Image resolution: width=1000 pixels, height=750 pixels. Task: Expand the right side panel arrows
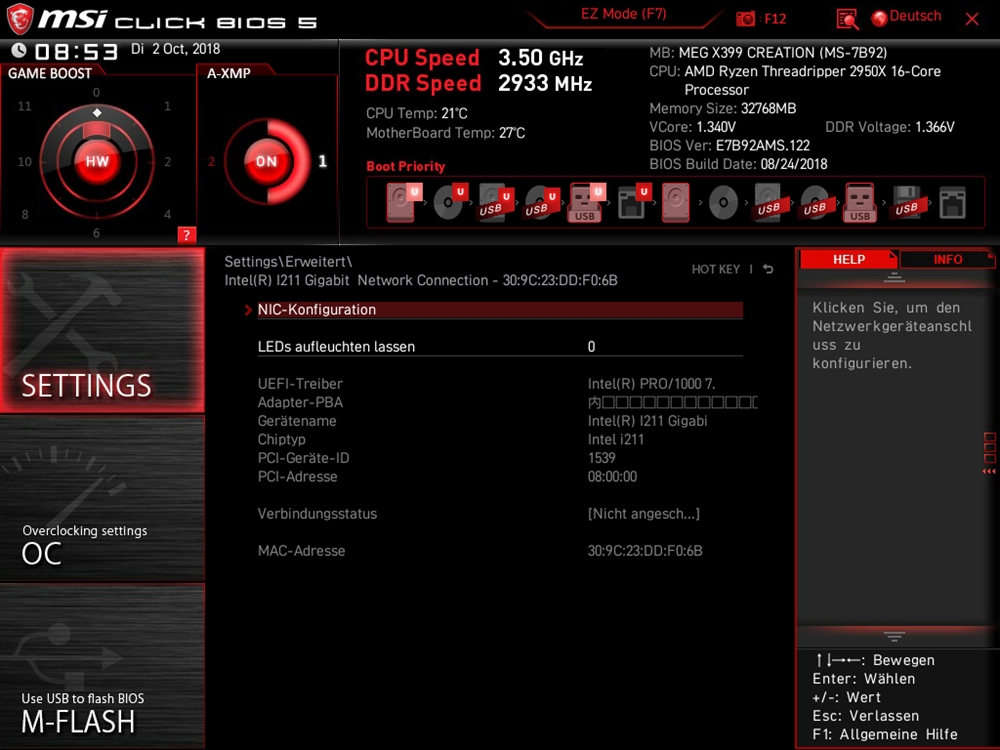click(x=989, y=453)
